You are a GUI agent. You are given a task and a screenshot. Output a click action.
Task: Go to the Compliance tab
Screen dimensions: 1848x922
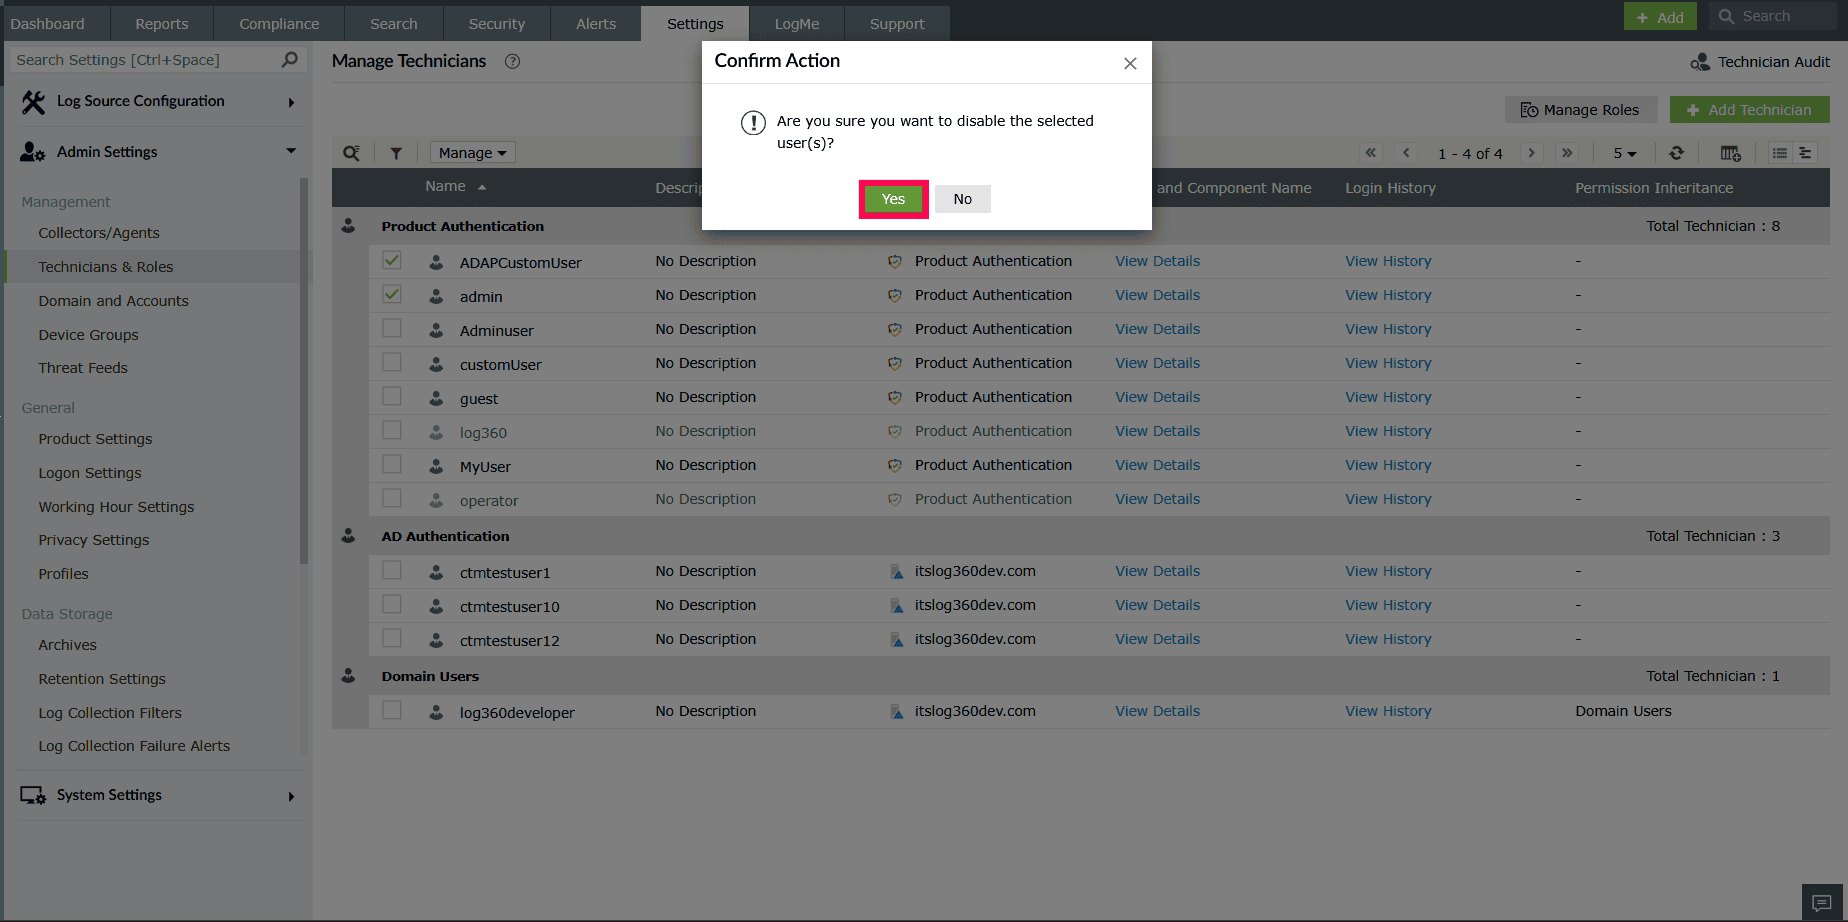(279, 23)
